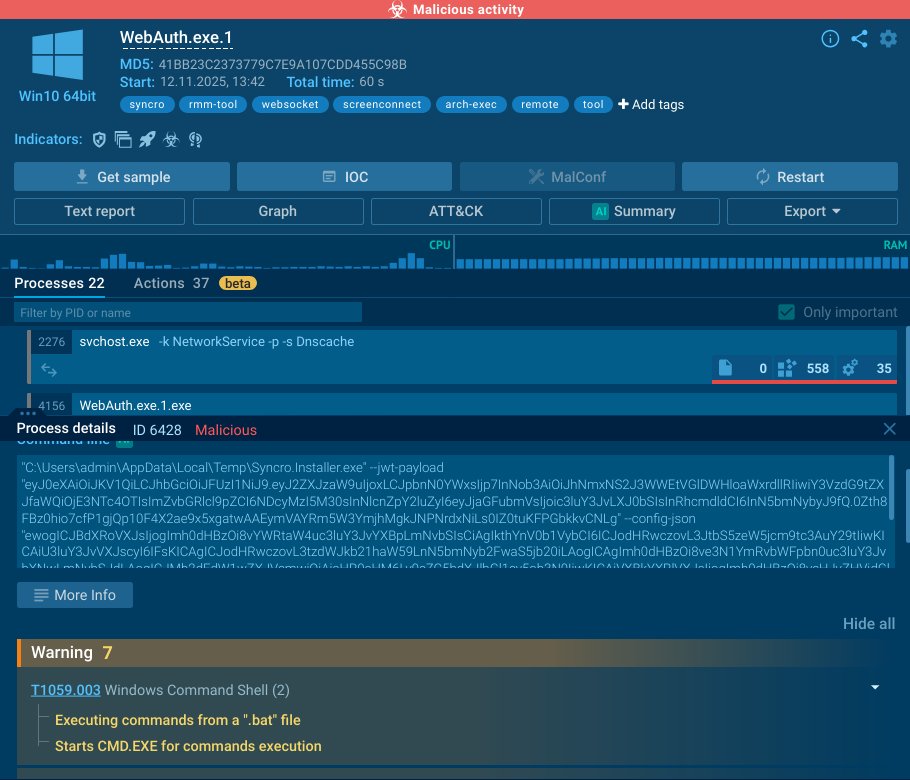Open the AI Summary button
Image resolution: width=910 pixels, height=780 pixels.
[x=634, y=211]
